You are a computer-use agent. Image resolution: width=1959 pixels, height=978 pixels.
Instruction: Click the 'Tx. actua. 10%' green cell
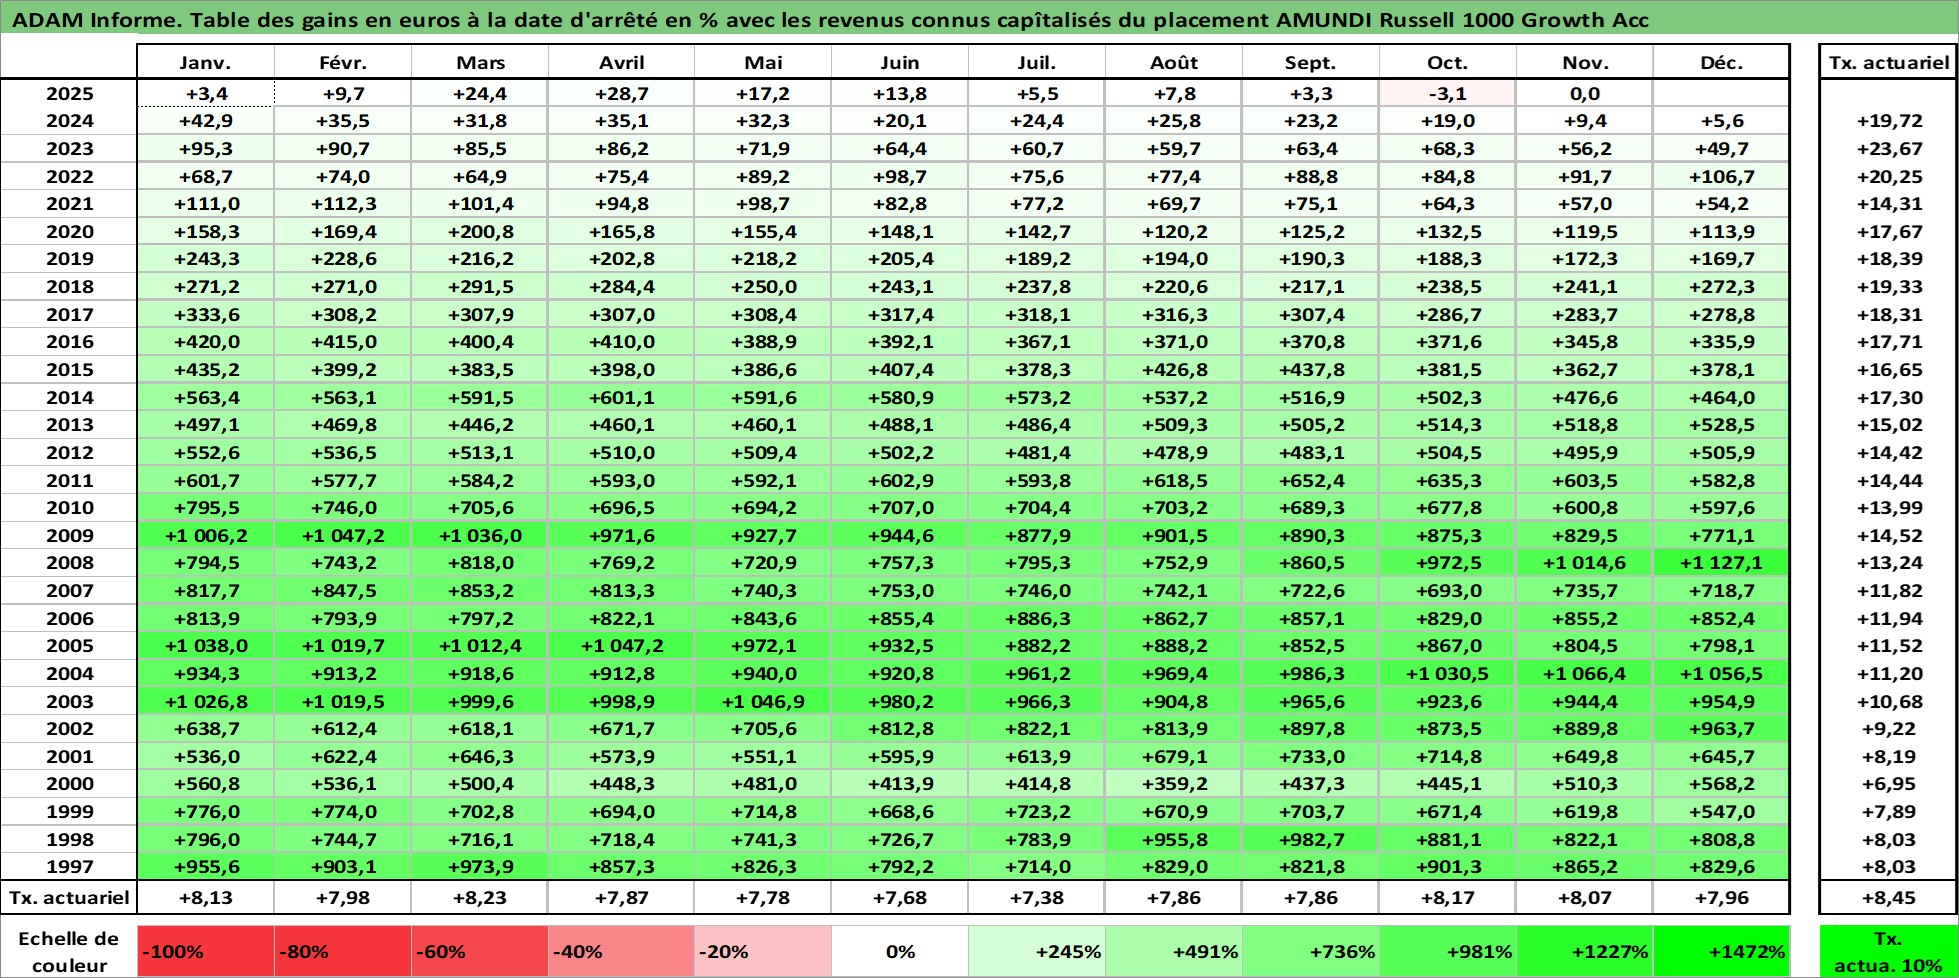pyautogui.click(x=1887, y=951)
